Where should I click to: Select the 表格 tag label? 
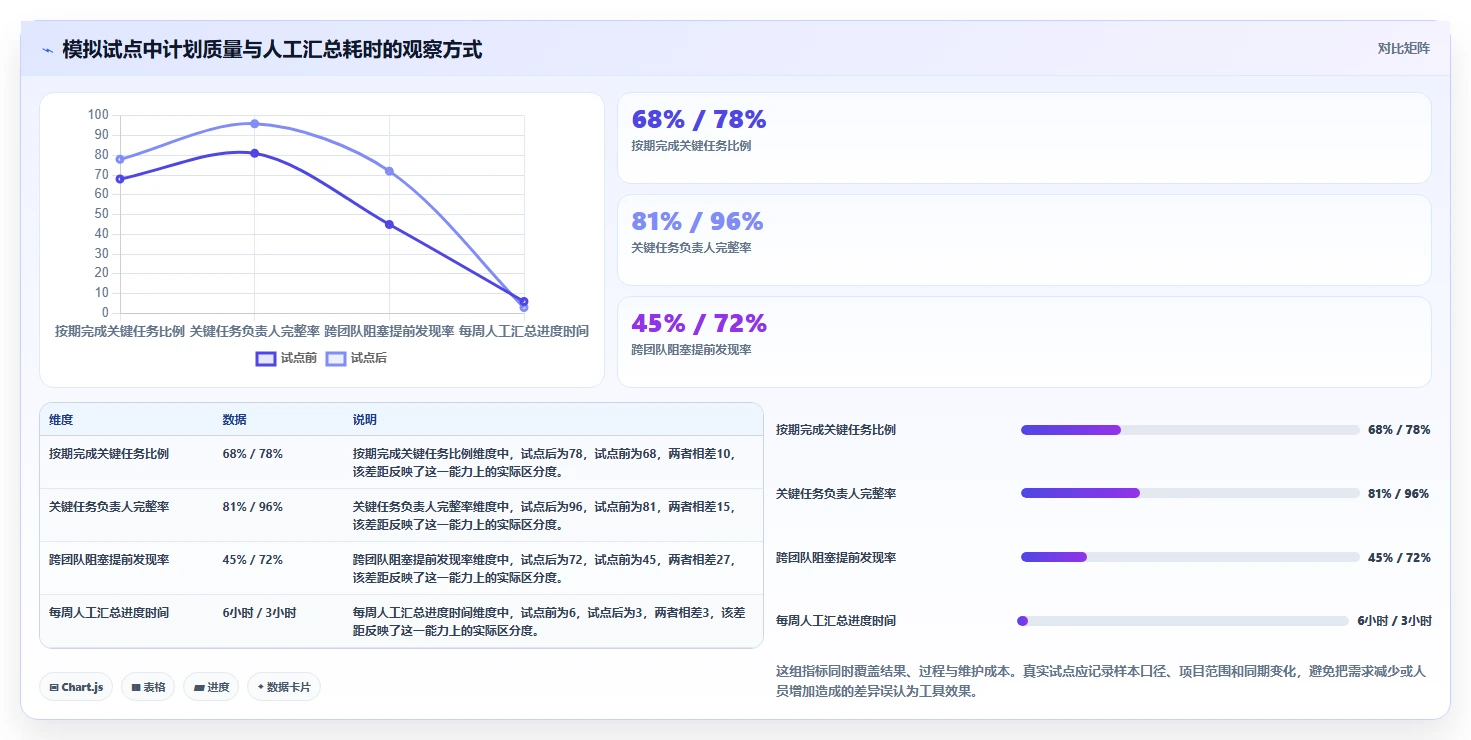154,687
